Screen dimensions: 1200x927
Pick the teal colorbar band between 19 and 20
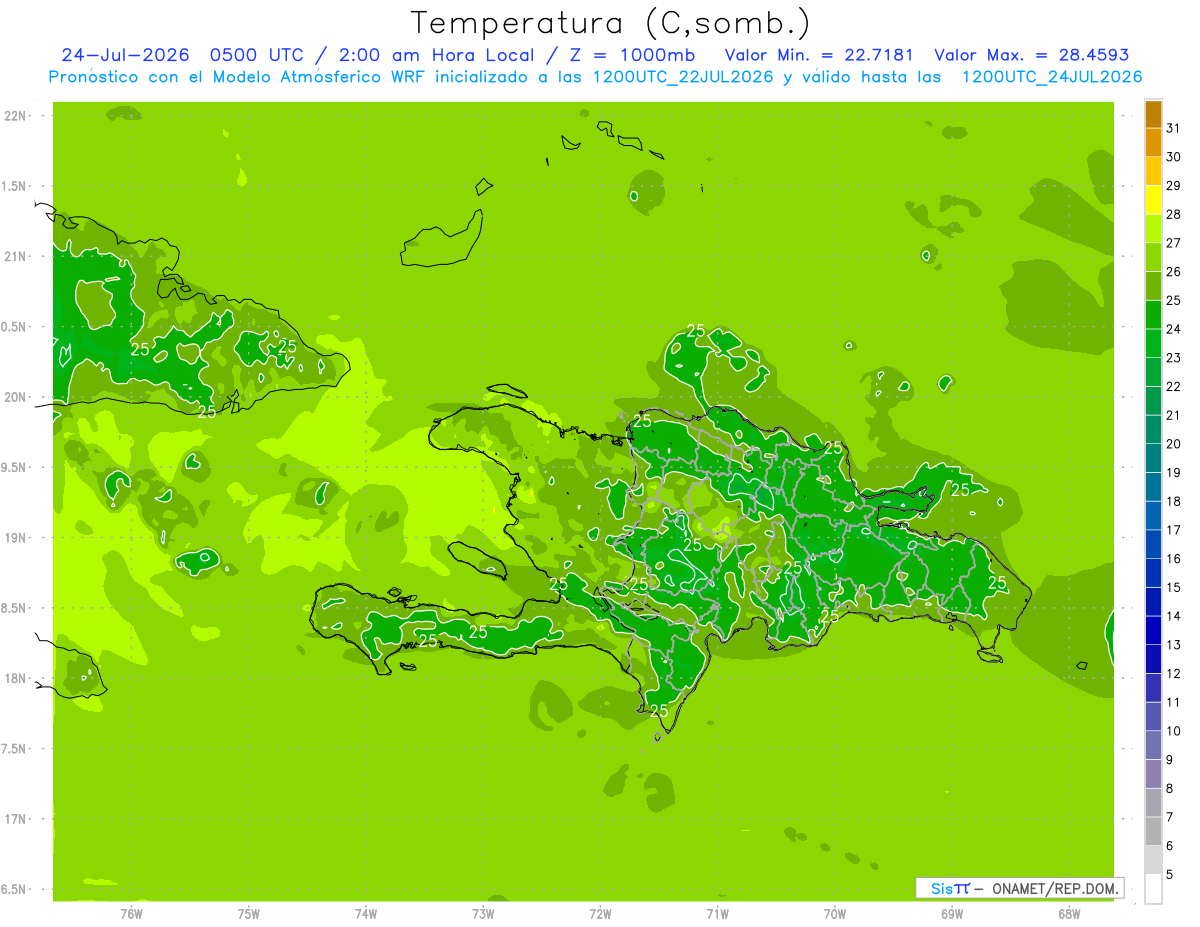[x=1153, y=458]
